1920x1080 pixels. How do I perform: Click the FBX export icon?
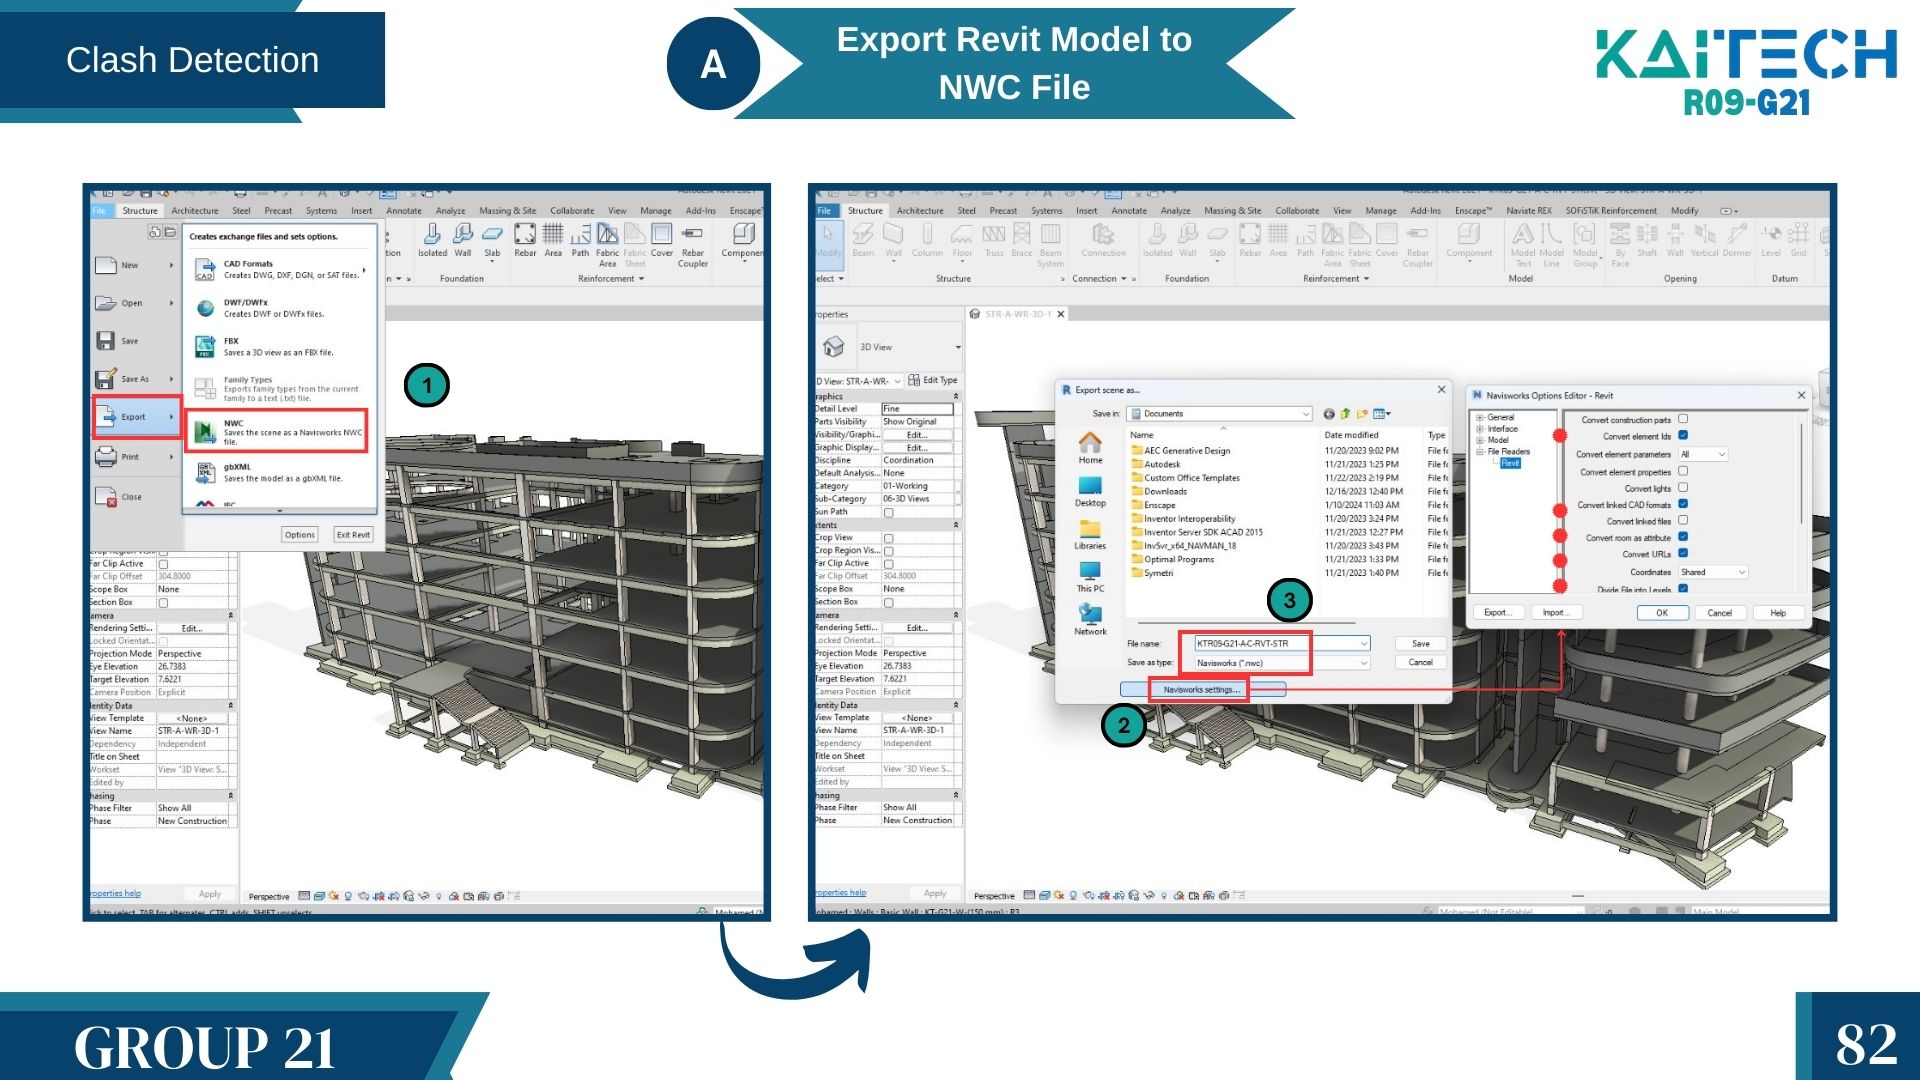pos(205,346)
